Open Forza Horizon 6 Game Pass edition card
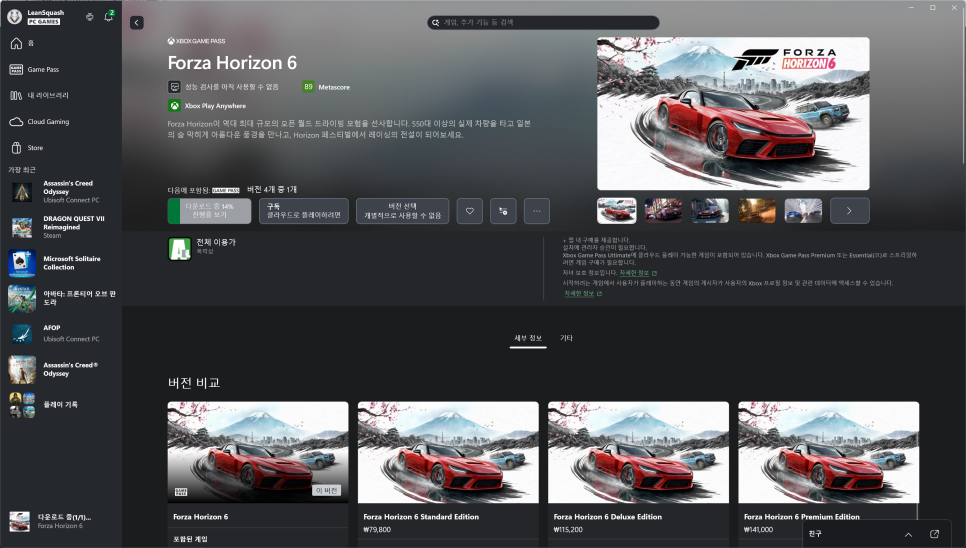This screenshot has height=548, width=966. pyautogui.click(x=258, y=474)
